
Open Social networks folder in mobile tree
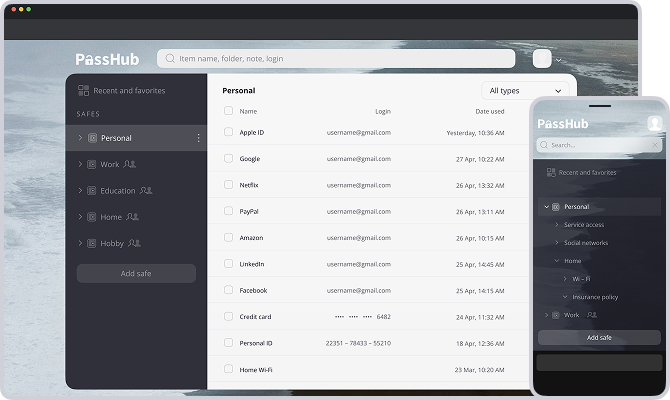click(x=585, y=243)
